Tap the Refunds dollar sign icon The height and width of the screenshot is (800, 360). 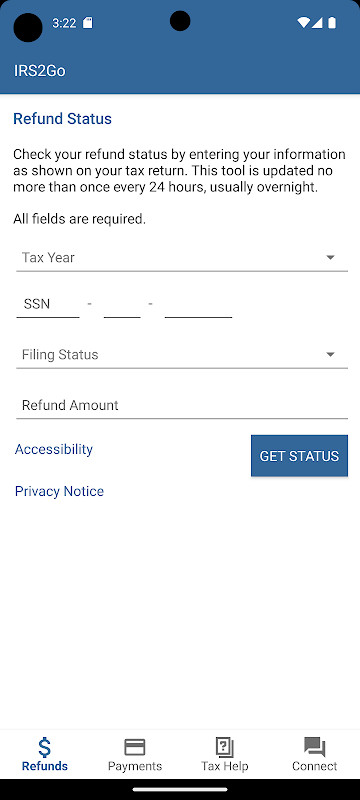(45, 747)
